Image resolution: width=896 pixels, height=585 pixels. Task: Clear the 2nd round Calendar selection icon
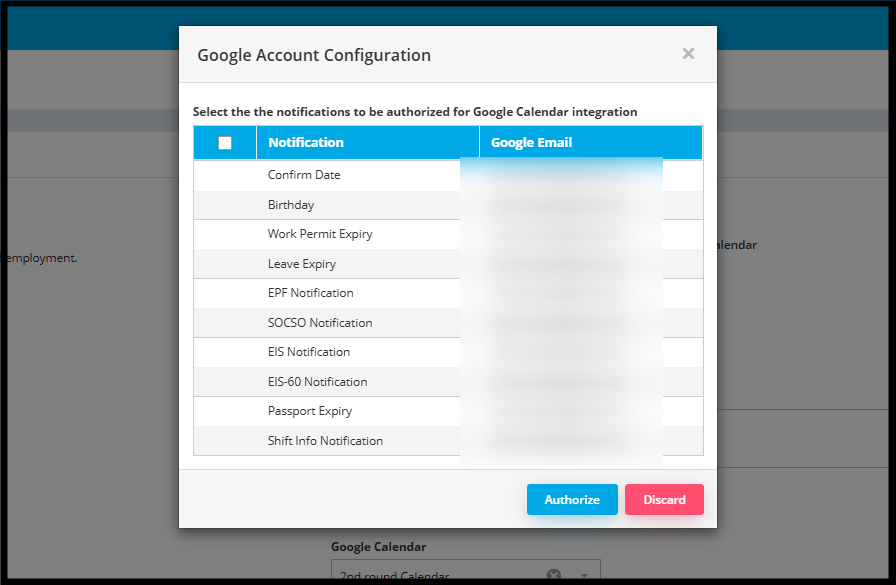click(554, 575)
